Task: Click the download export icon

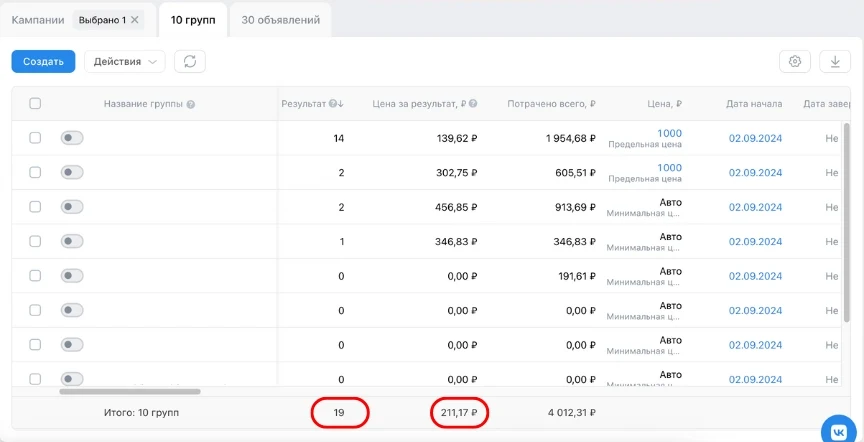Action: coord(835,62)
